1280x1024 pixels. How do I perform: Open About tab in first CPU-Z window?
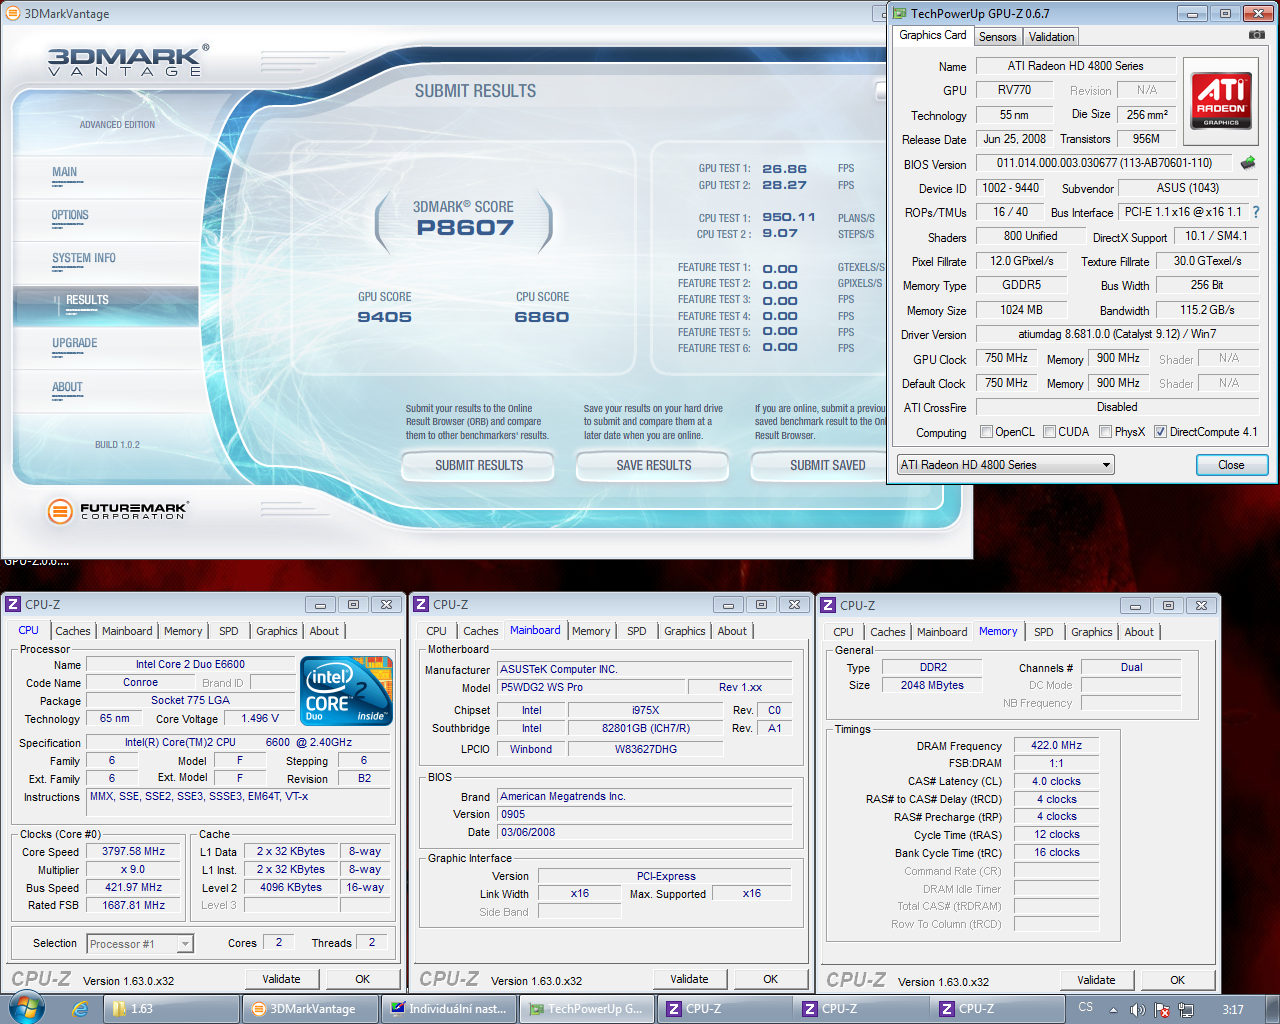pyautogui.click(x=324, y=631)
